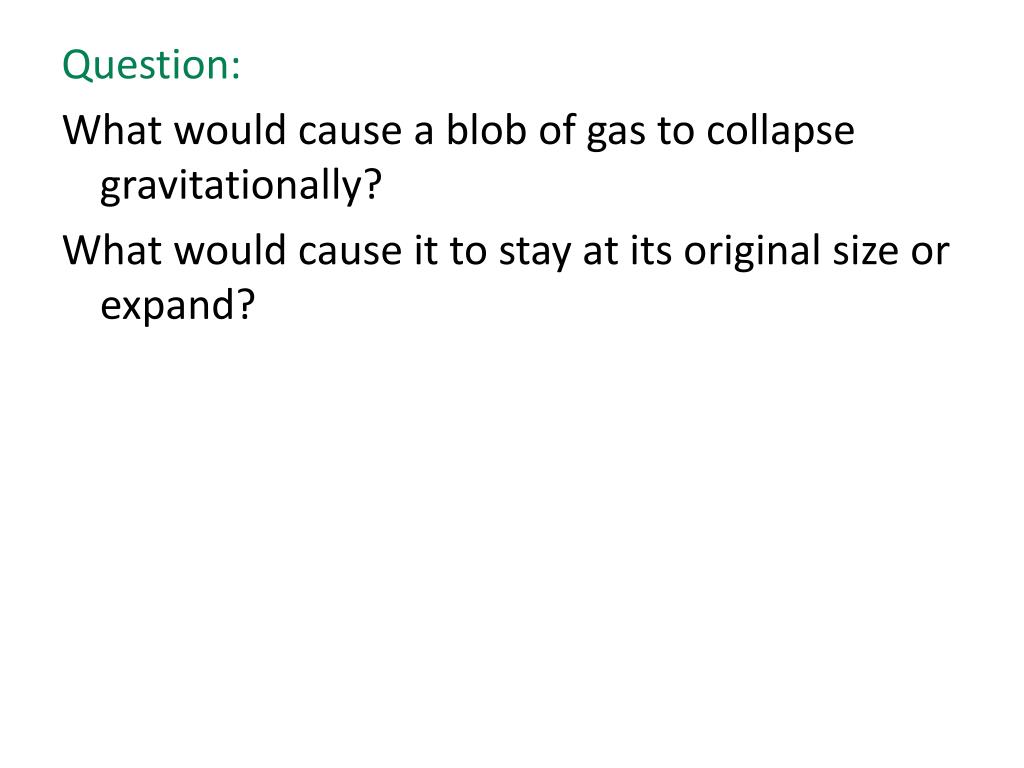Click "would" in the first question line

coord(230,129)
